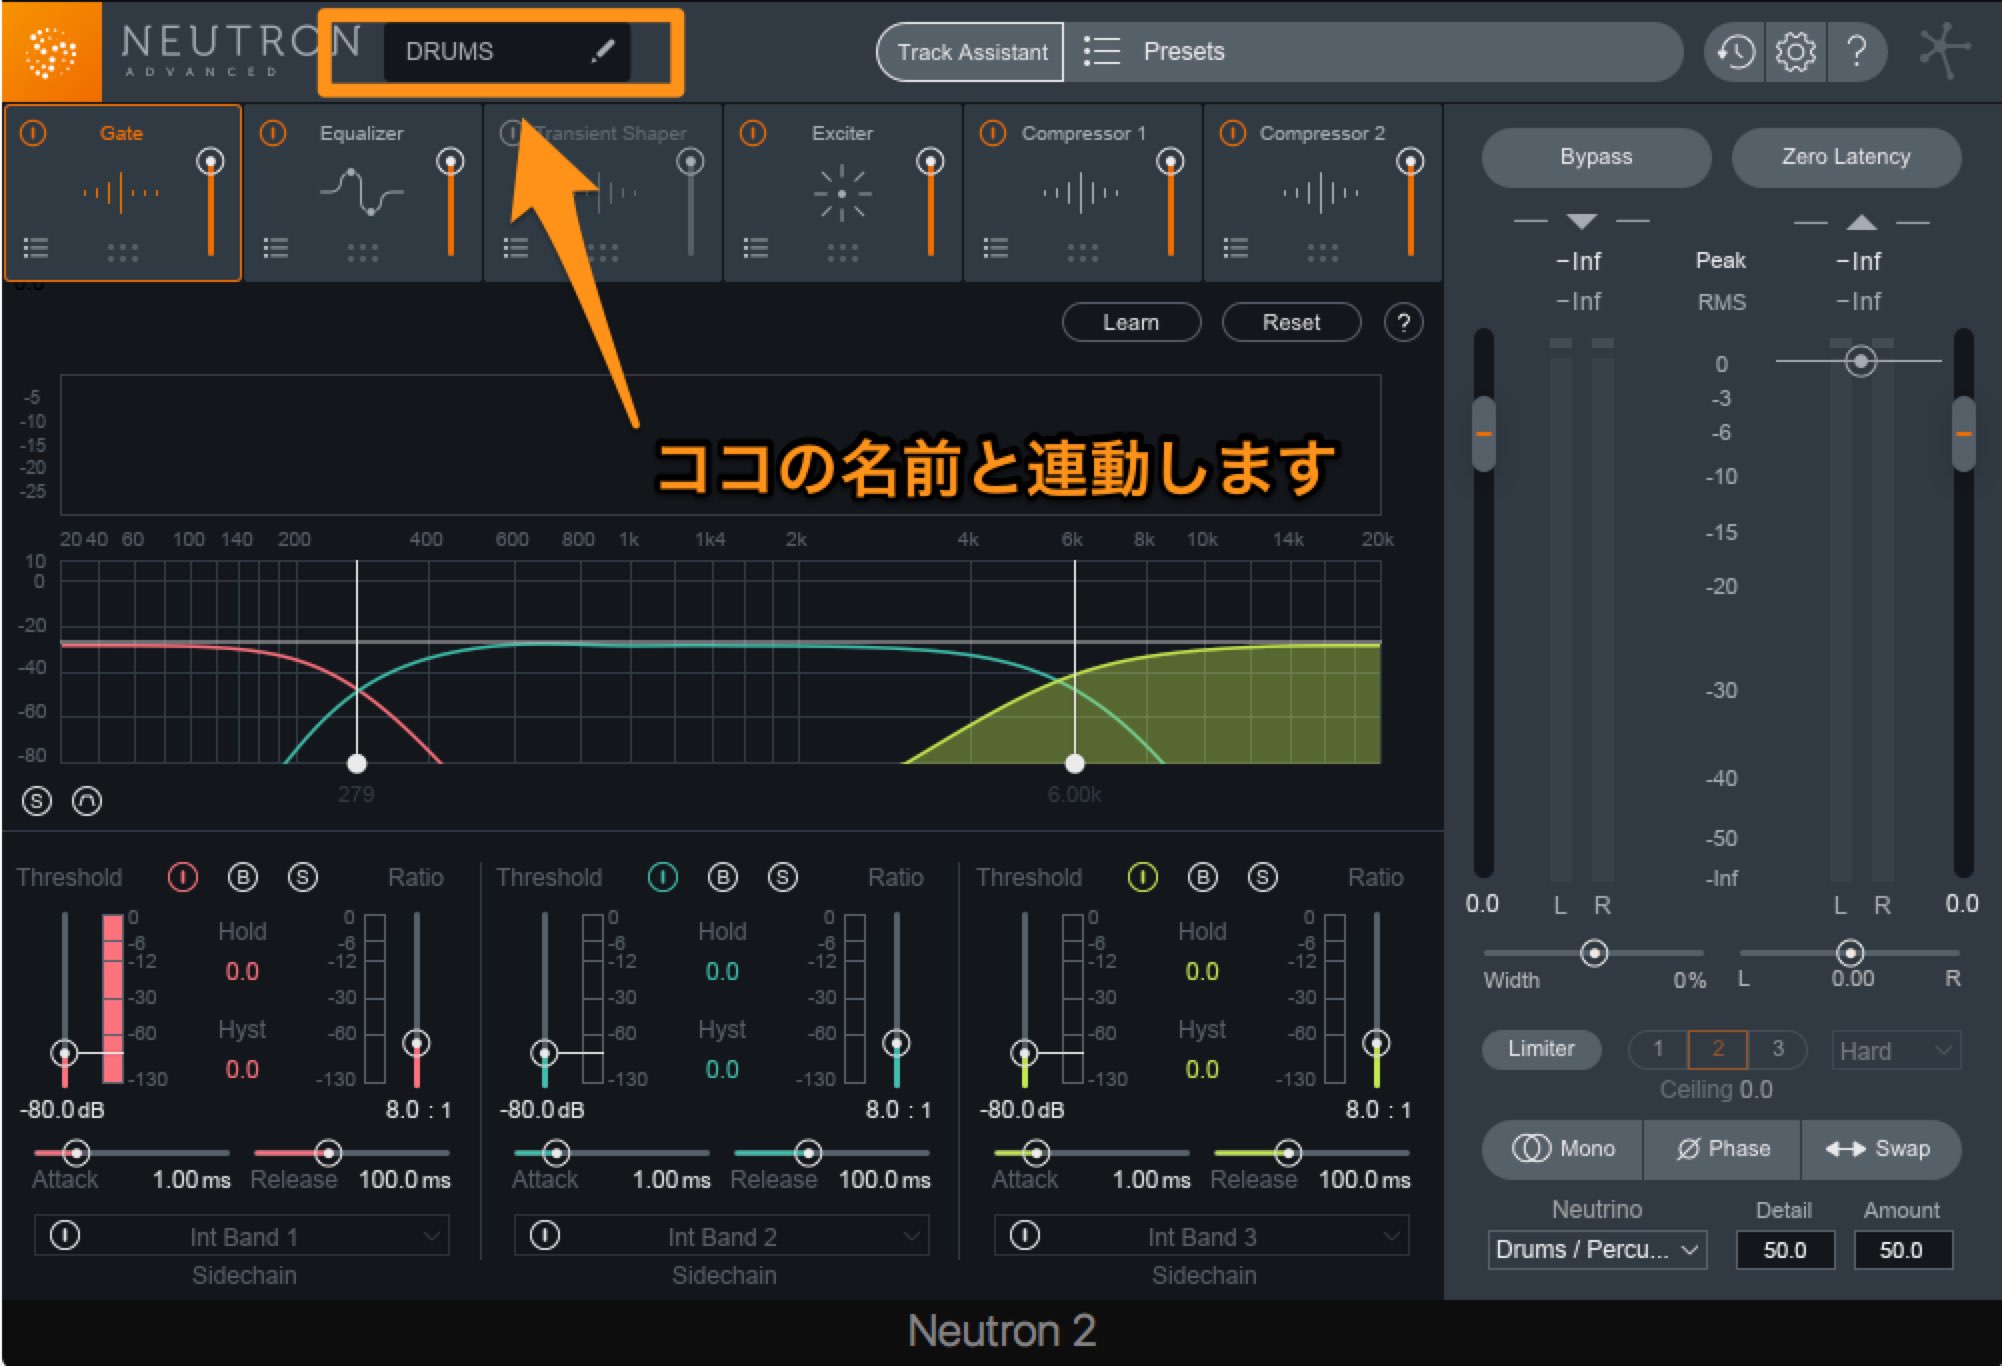Toggle the Int Band 3 sidechain power button
This screenshot has height=1366, width=2002.
click(1025, 1236)
